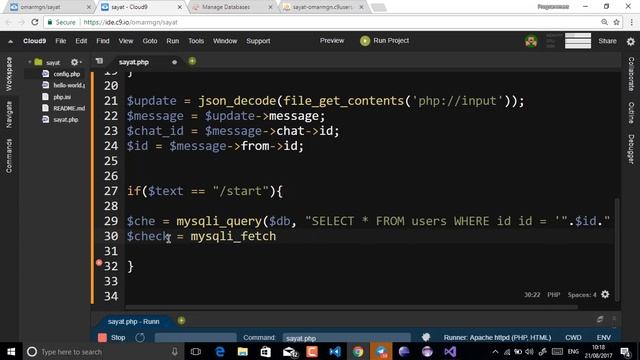The image size is (640, 360).
Task: Open the Outline side panel
Action: (x=631, y=112)
